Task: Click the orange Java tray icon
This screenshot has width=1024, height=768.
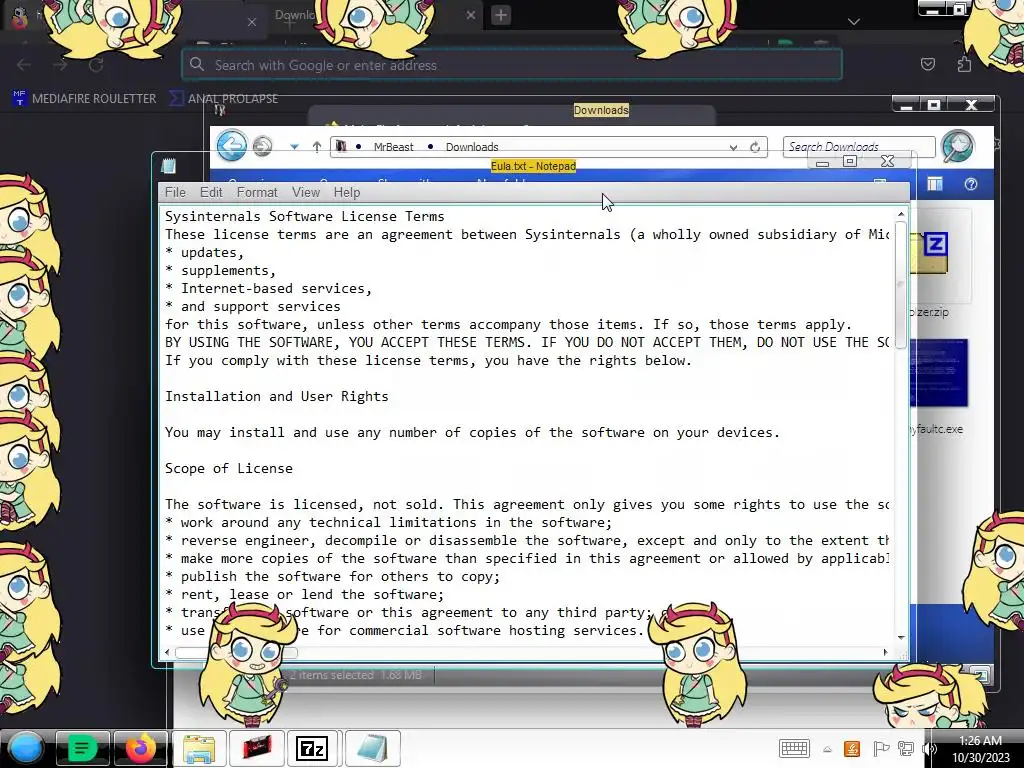Action: (852, 748)
